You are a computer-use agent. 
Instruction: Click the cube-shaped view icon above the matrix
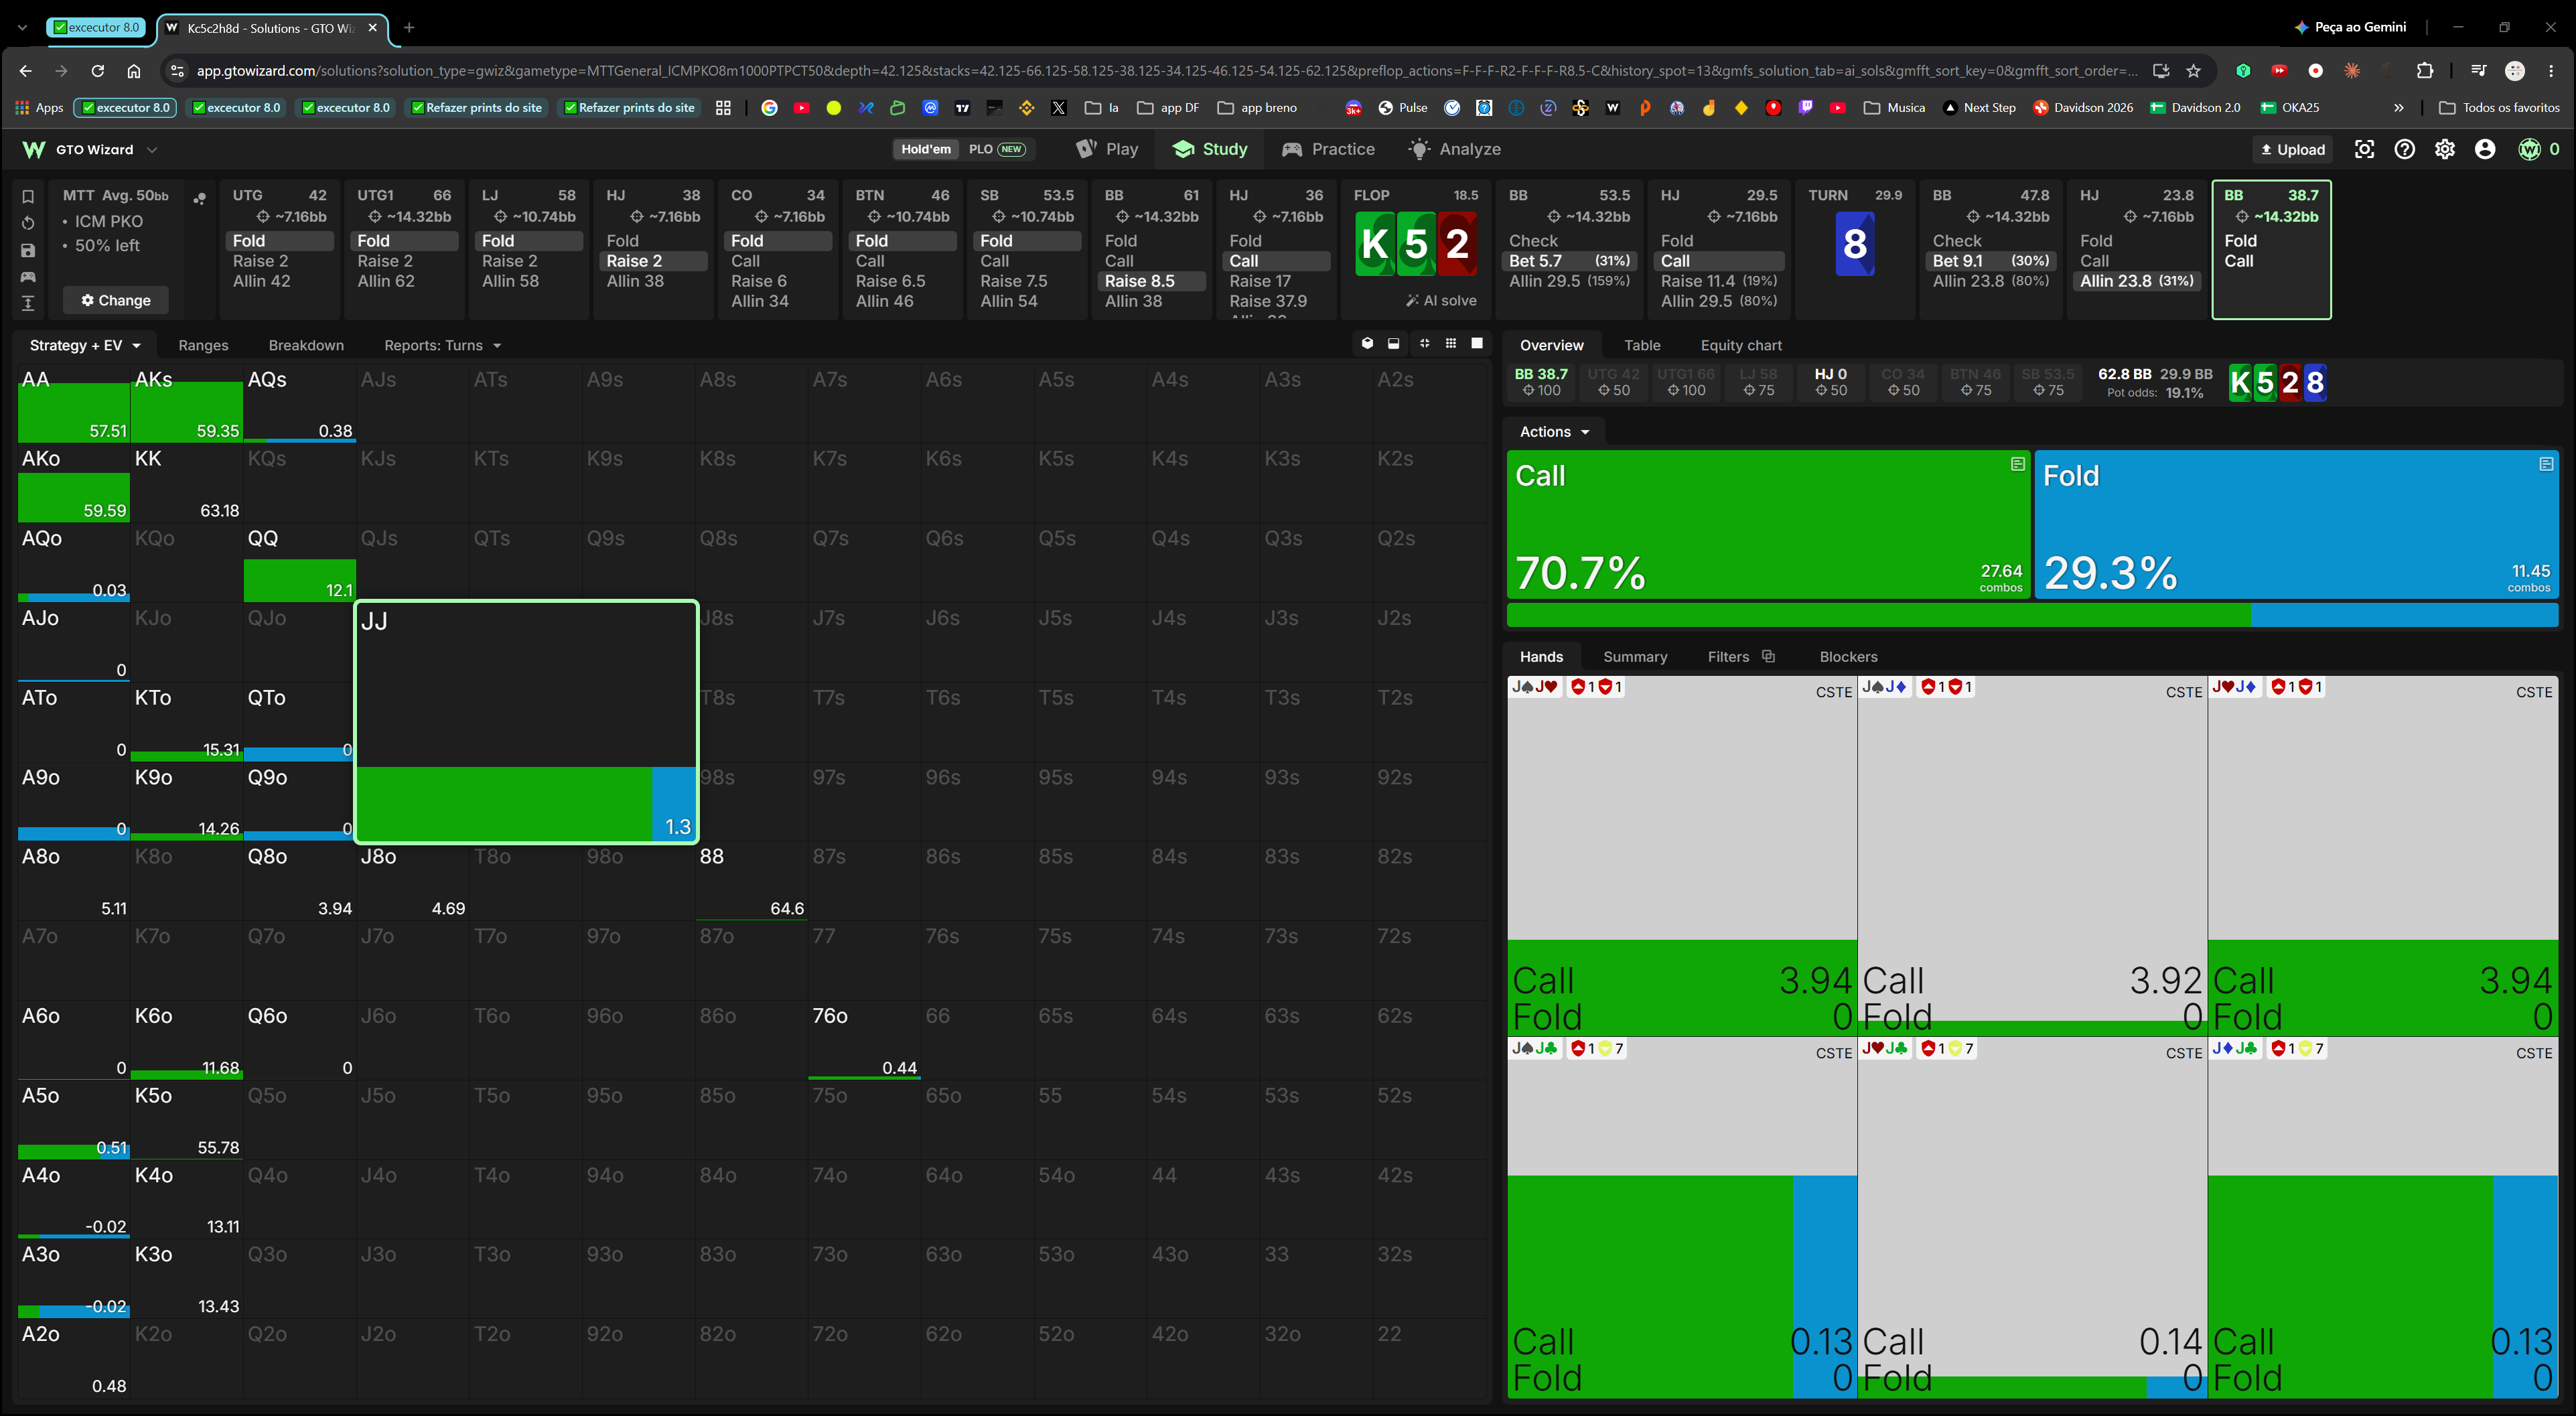point(1367,344)
